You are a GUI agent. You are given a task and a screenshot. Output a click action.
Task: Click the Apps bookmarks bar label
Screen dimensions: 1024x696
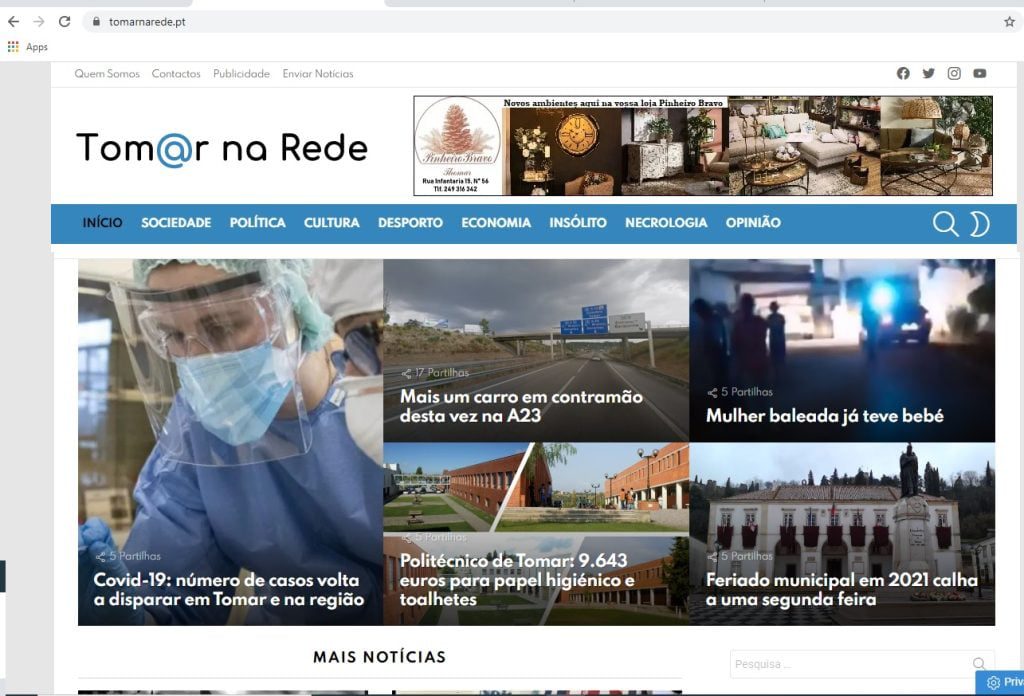click(37, 47)
